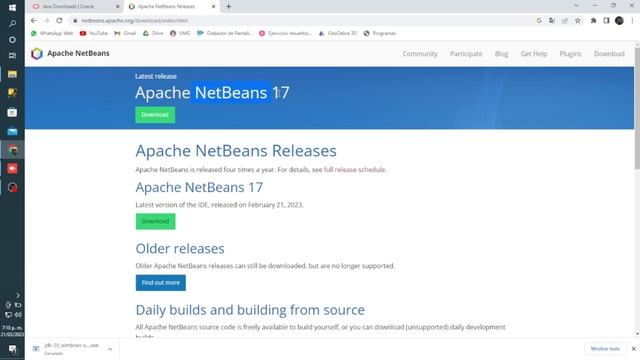640x360 pixels.
Task: Click the address bar URL
Action: click(135, 20)
